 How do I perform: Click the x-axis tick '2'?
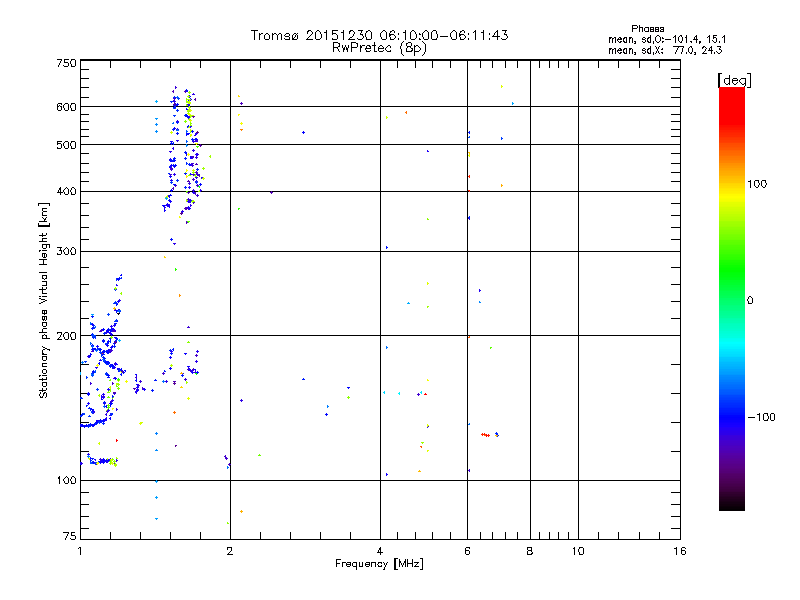230,551
